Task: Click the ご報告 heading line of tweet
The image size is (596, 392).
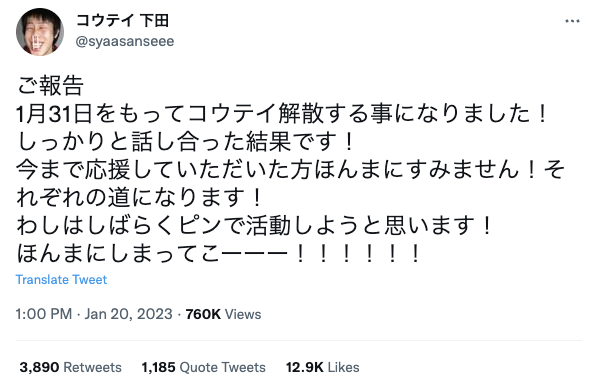Action: click(50, 86)
